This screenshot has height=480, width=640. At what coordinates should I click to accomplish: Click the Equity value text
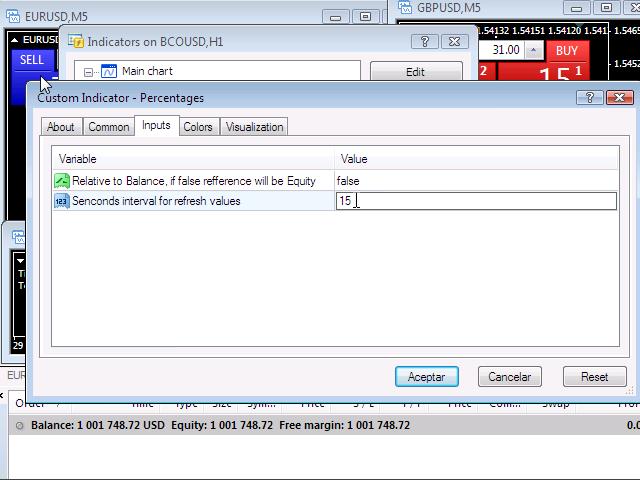pos(241,425)
